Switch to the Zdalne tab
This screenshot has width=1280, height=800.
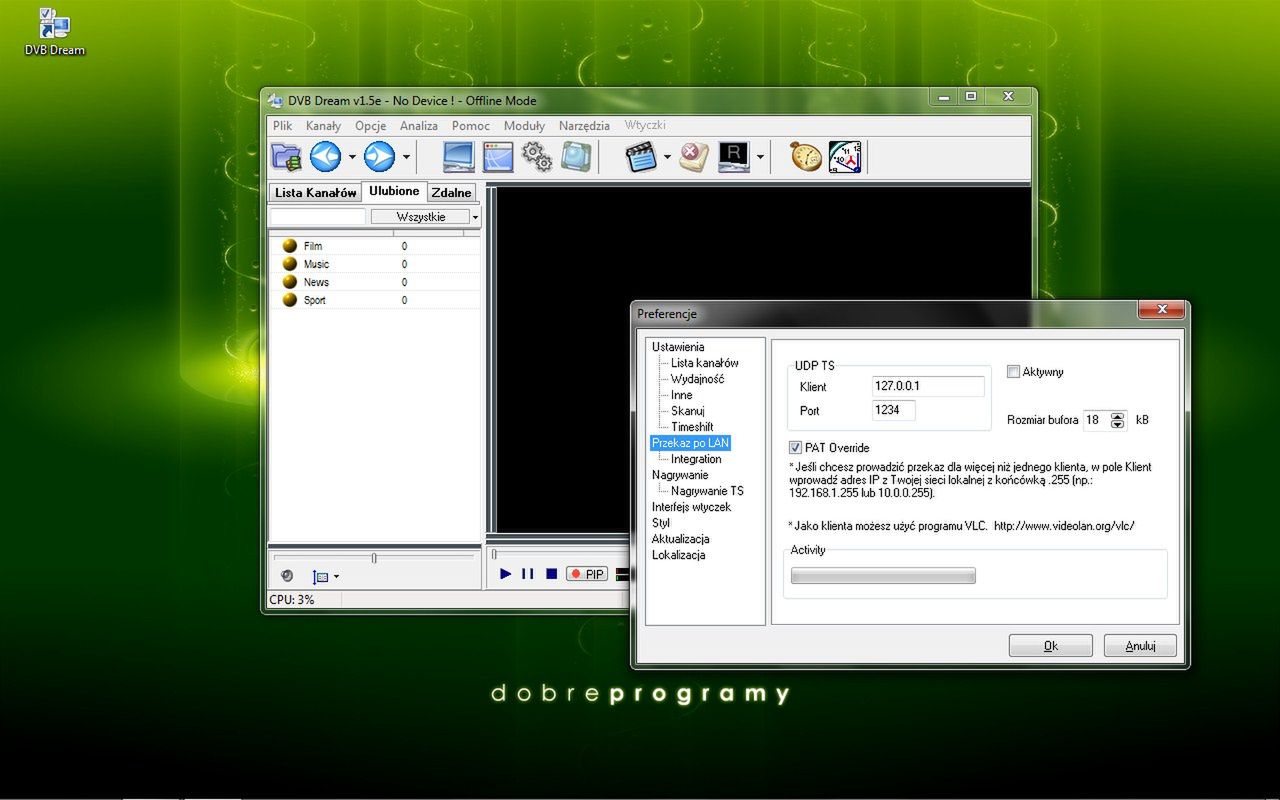pyautogui.click(x=451, y=192)
